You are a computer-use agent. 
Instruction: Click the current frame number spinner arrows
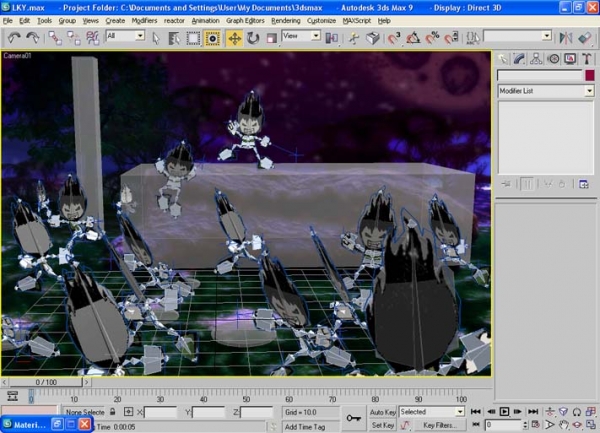coord(525,425)
